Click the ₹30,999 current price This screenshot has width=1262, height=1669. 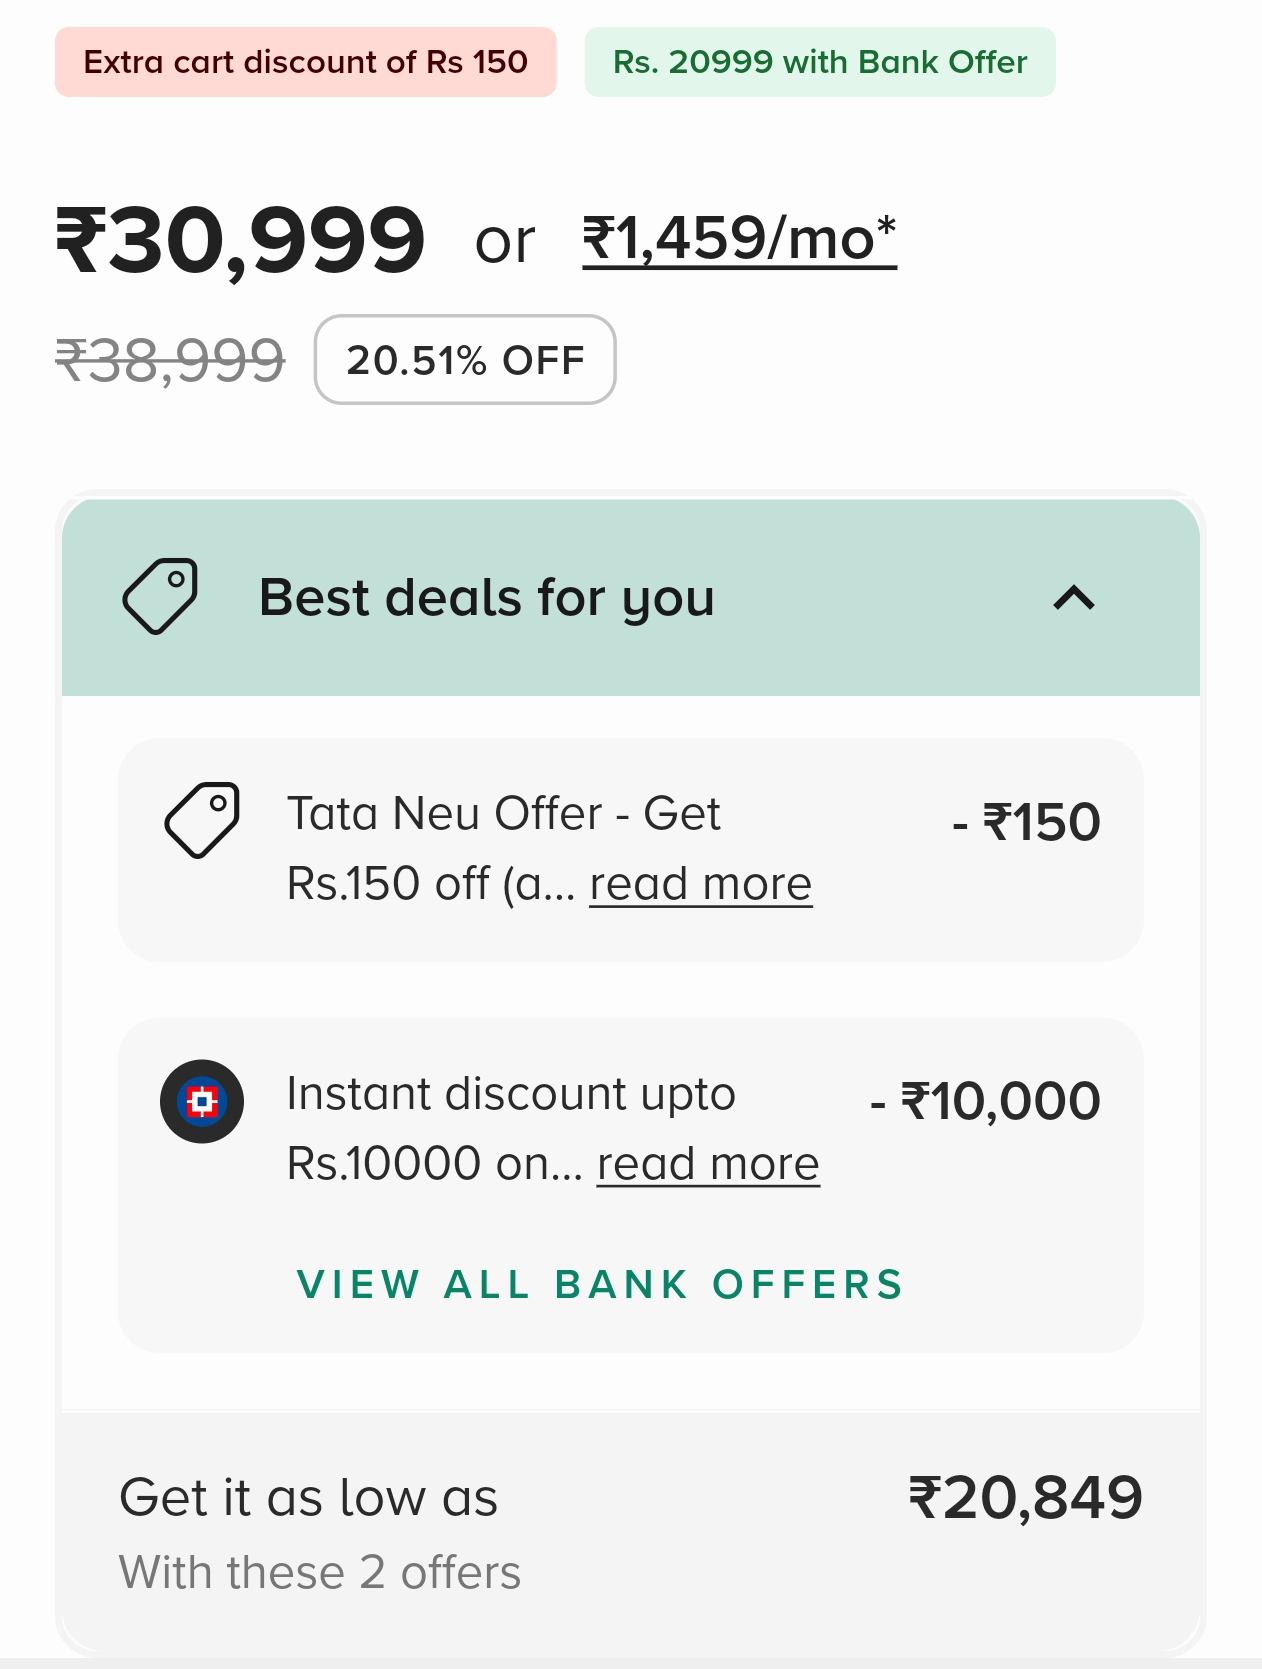(240, 240)
